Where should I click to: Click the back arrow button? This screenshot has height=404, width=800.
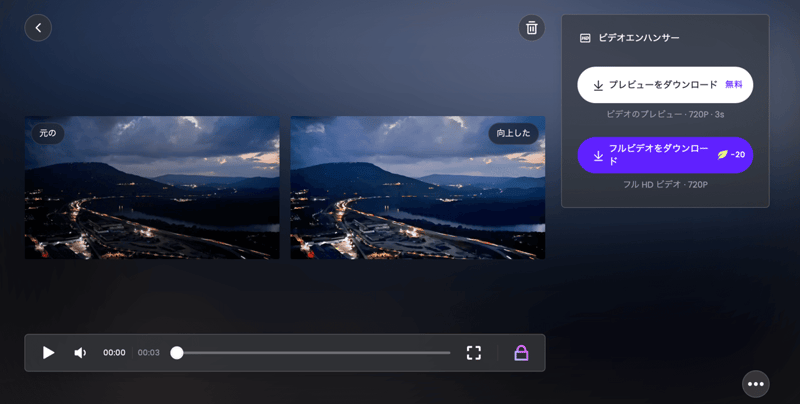38,28
